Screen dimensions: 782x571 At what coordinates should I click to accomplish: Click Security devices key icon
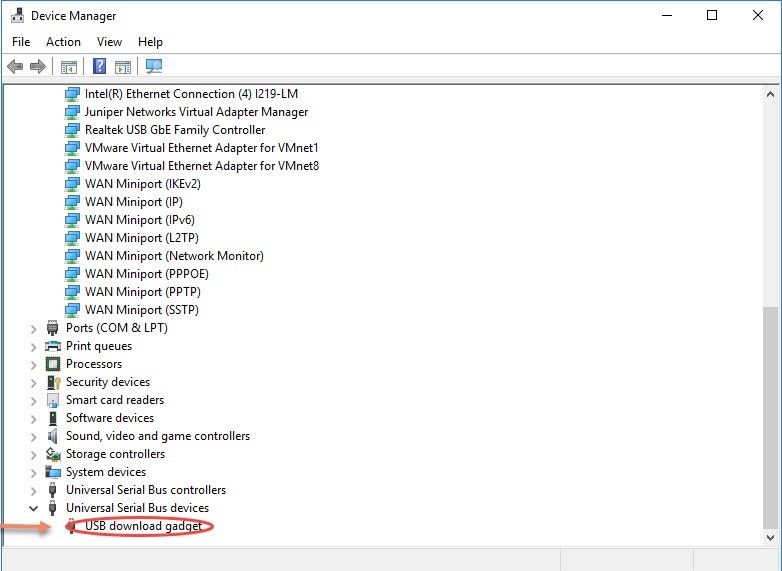pyautogui.click(x=53, y=382)
